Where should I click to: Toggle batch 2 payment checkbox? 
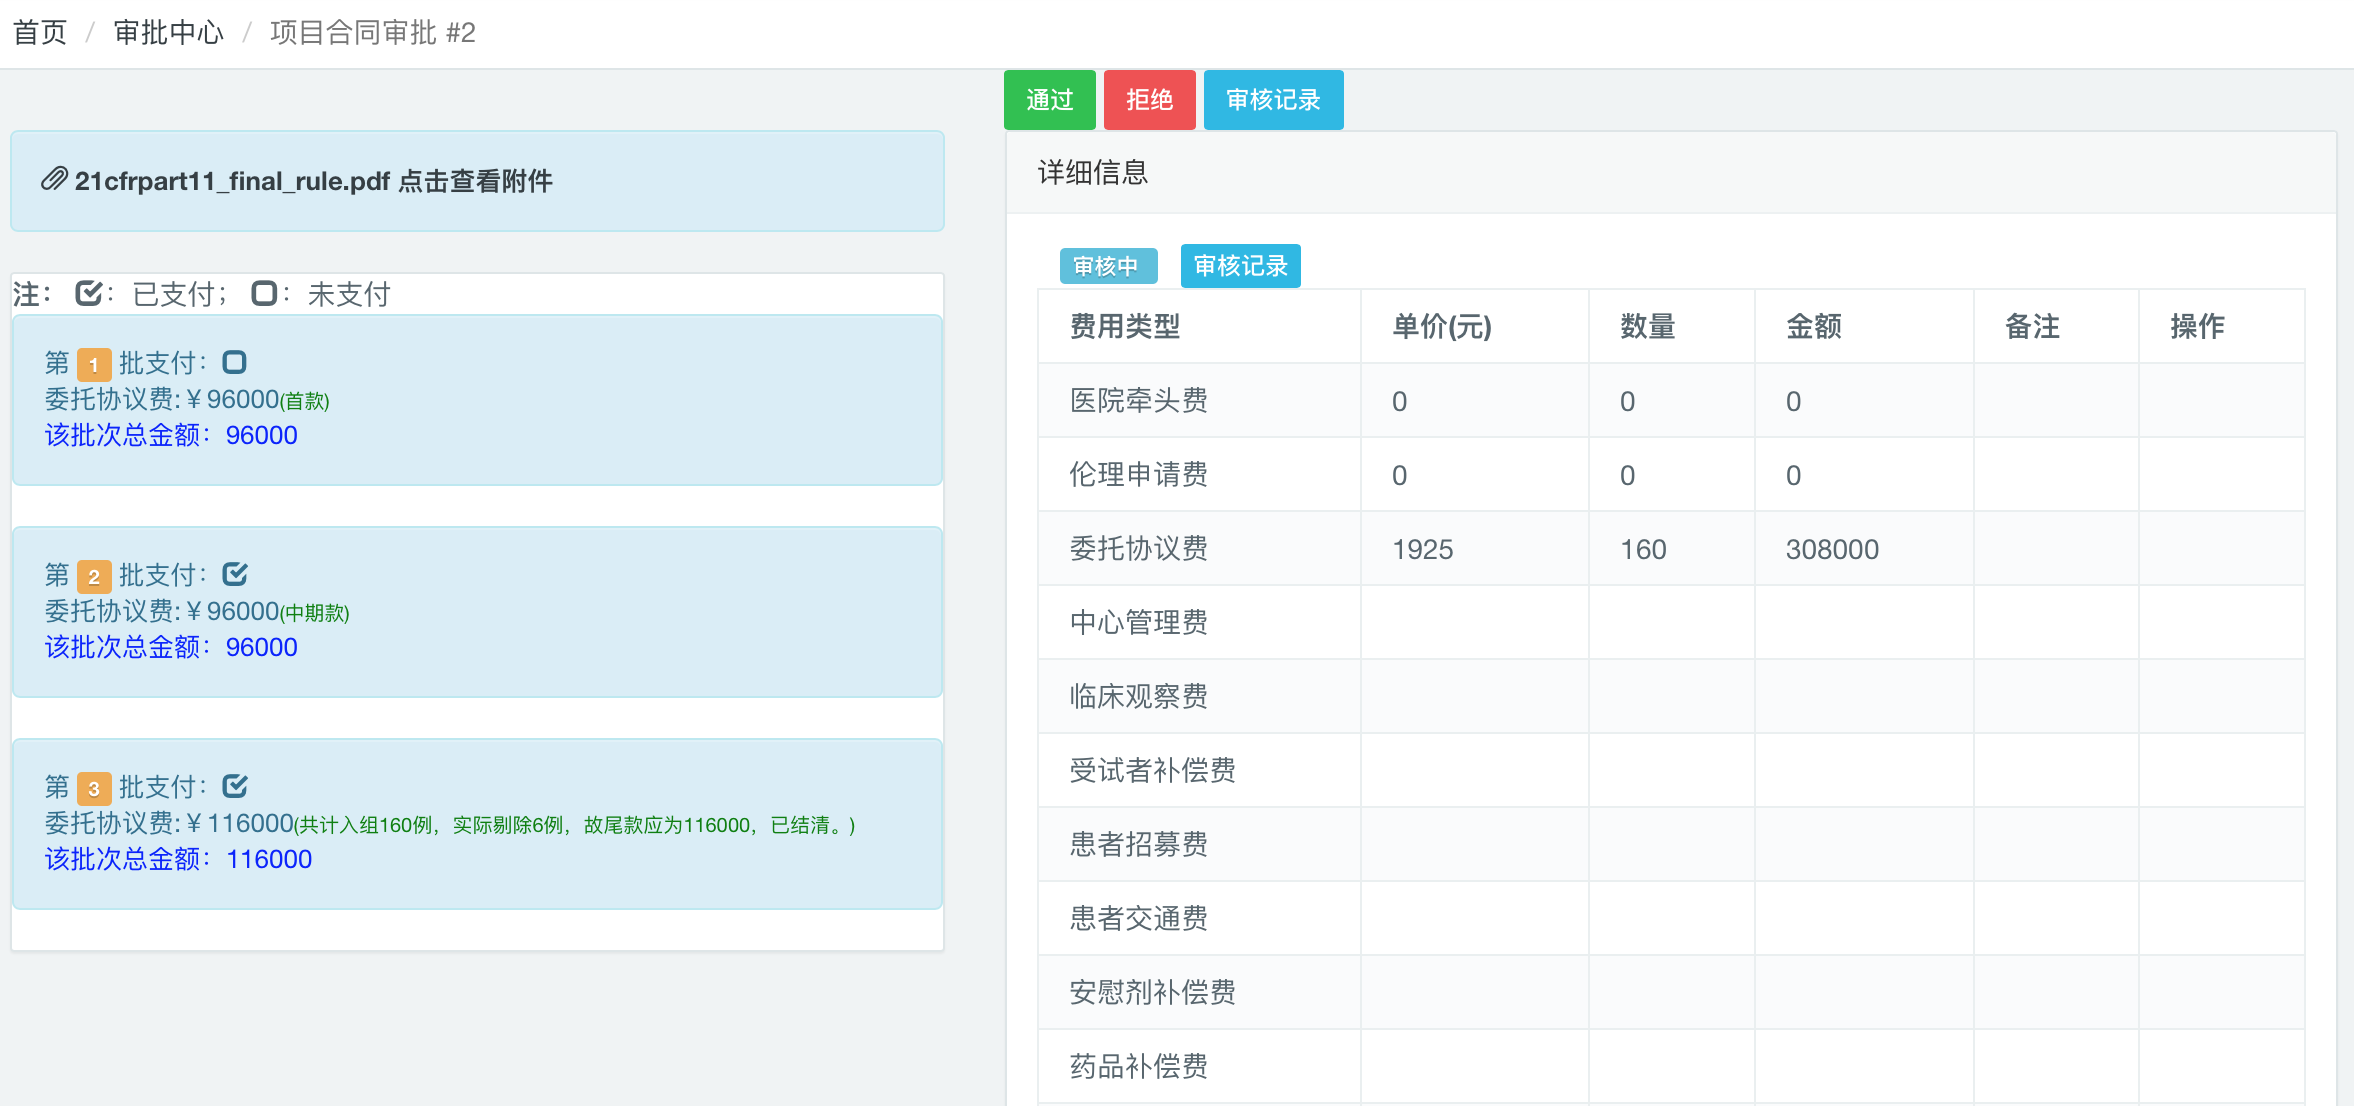click(235, 574)
